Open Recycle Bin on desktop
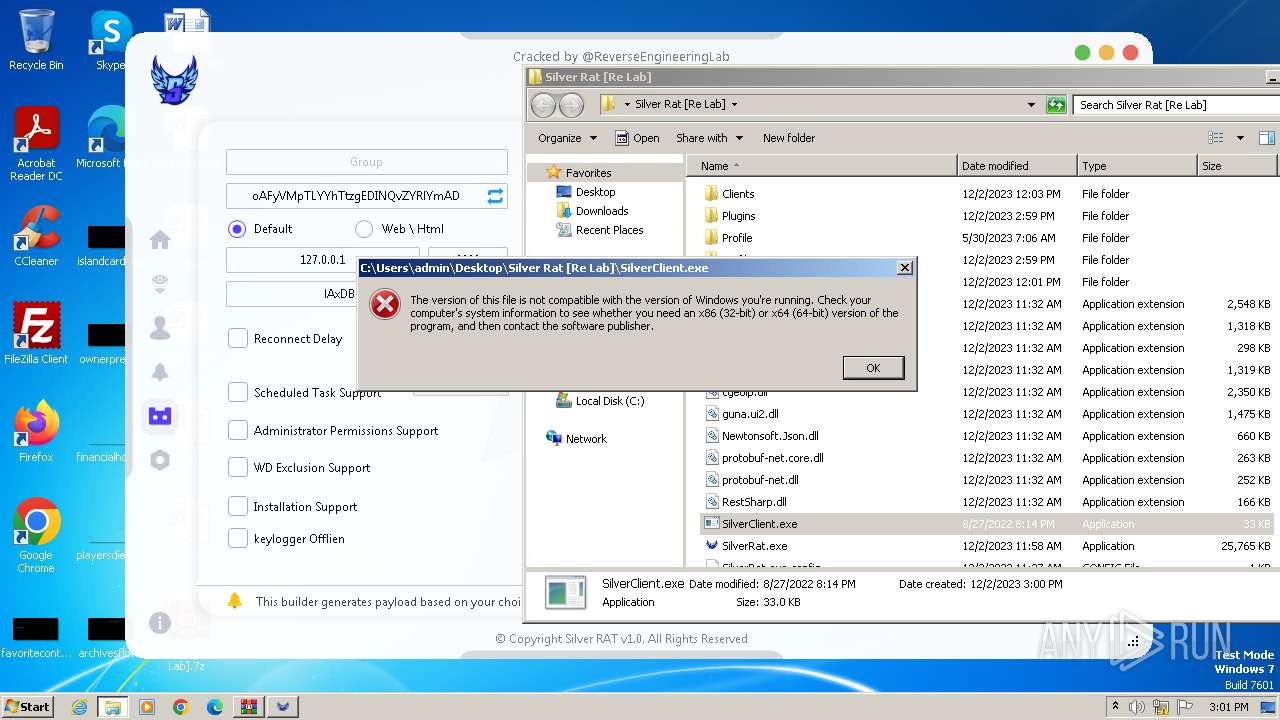 click(x=36, y=40)
